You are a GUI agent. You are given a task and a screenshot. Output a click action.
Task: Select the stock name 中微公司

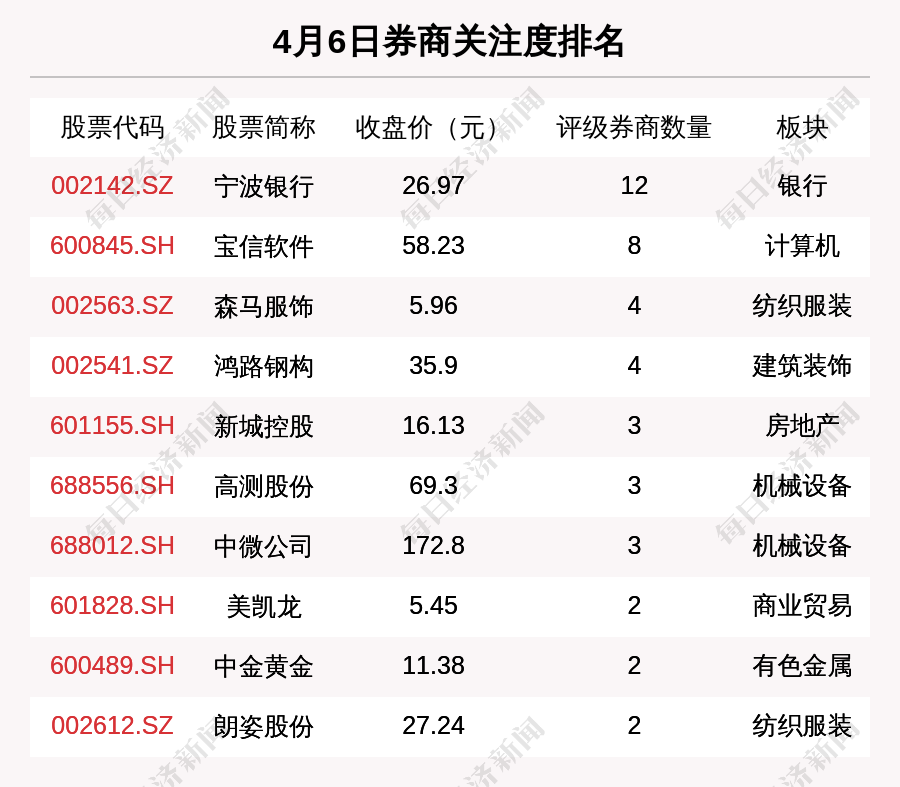click(263, 546)
